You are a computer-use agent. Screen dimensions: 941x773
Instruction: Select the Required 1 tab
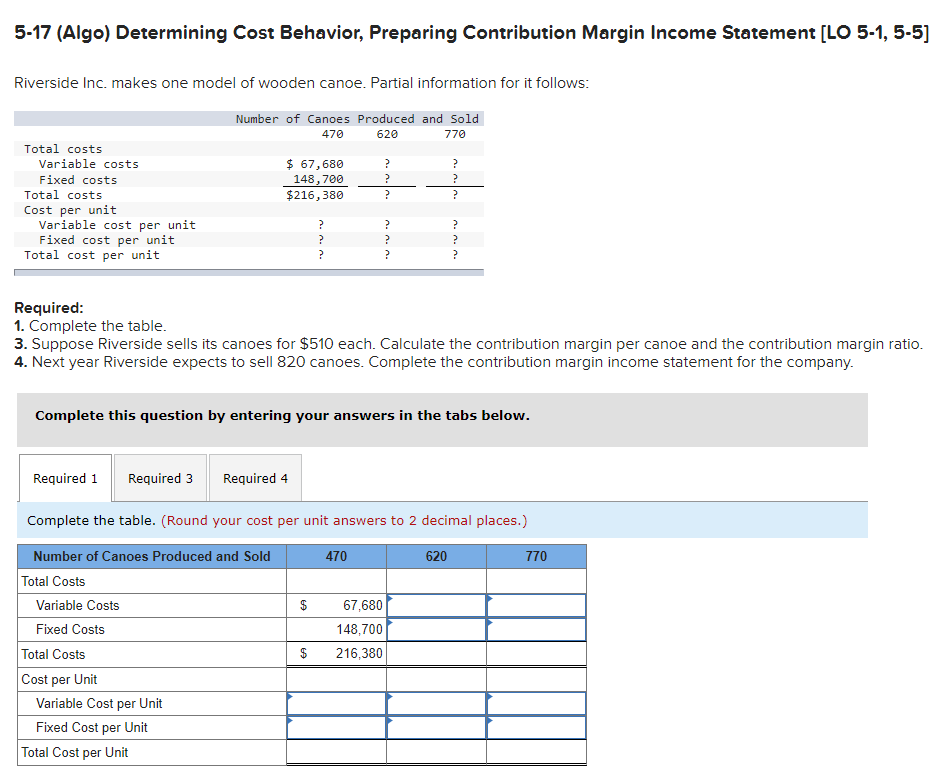pos(64,477)
